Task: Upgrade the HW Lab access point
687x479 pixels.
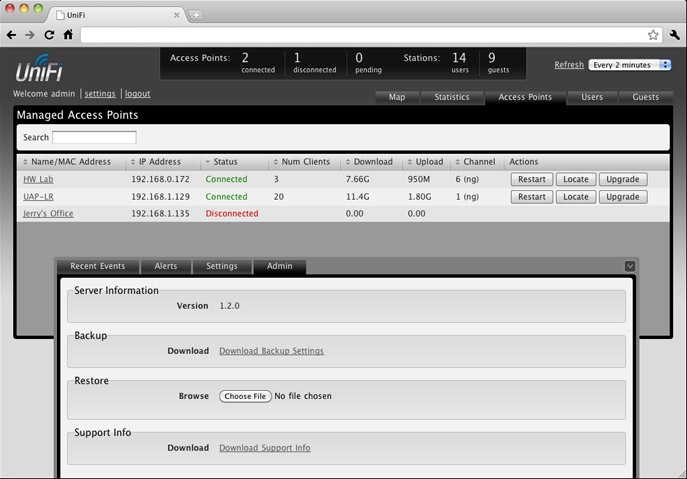Action: [x=623, y=179]
